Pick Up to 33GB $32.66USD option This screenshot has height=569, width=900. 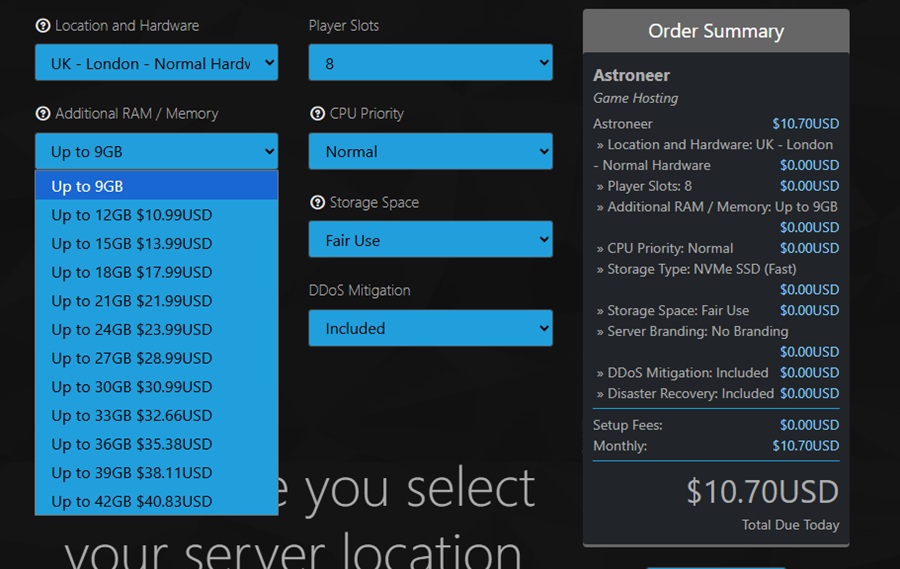pyautogui.click(x=156, y=416)
